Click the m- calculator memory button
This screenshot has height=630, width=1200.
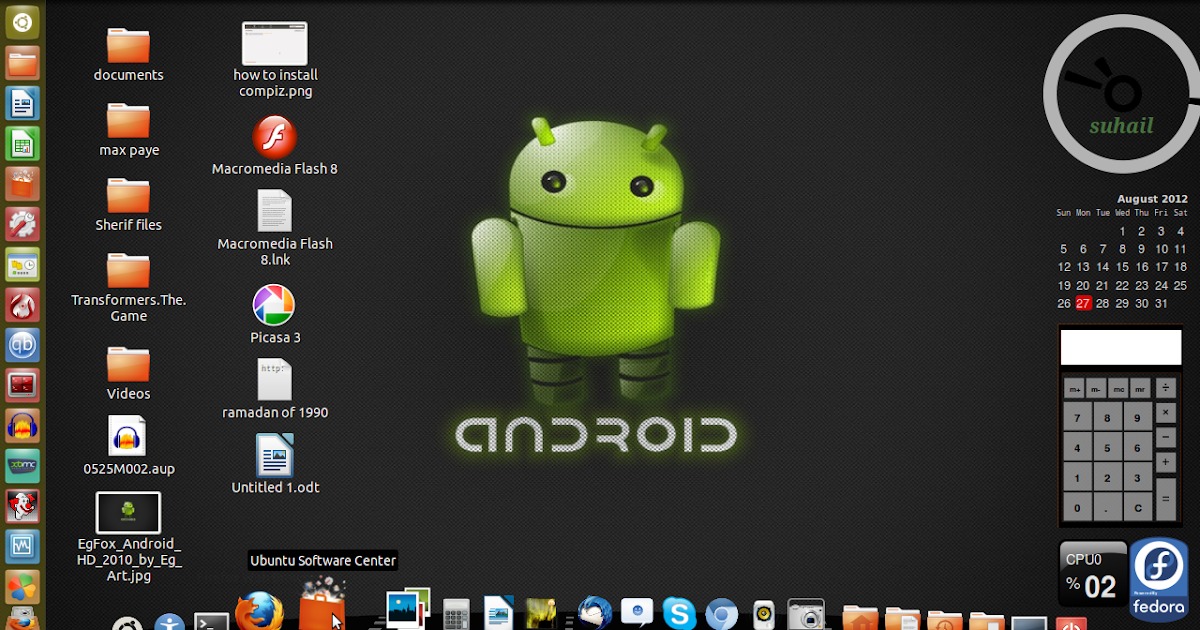1096,388
